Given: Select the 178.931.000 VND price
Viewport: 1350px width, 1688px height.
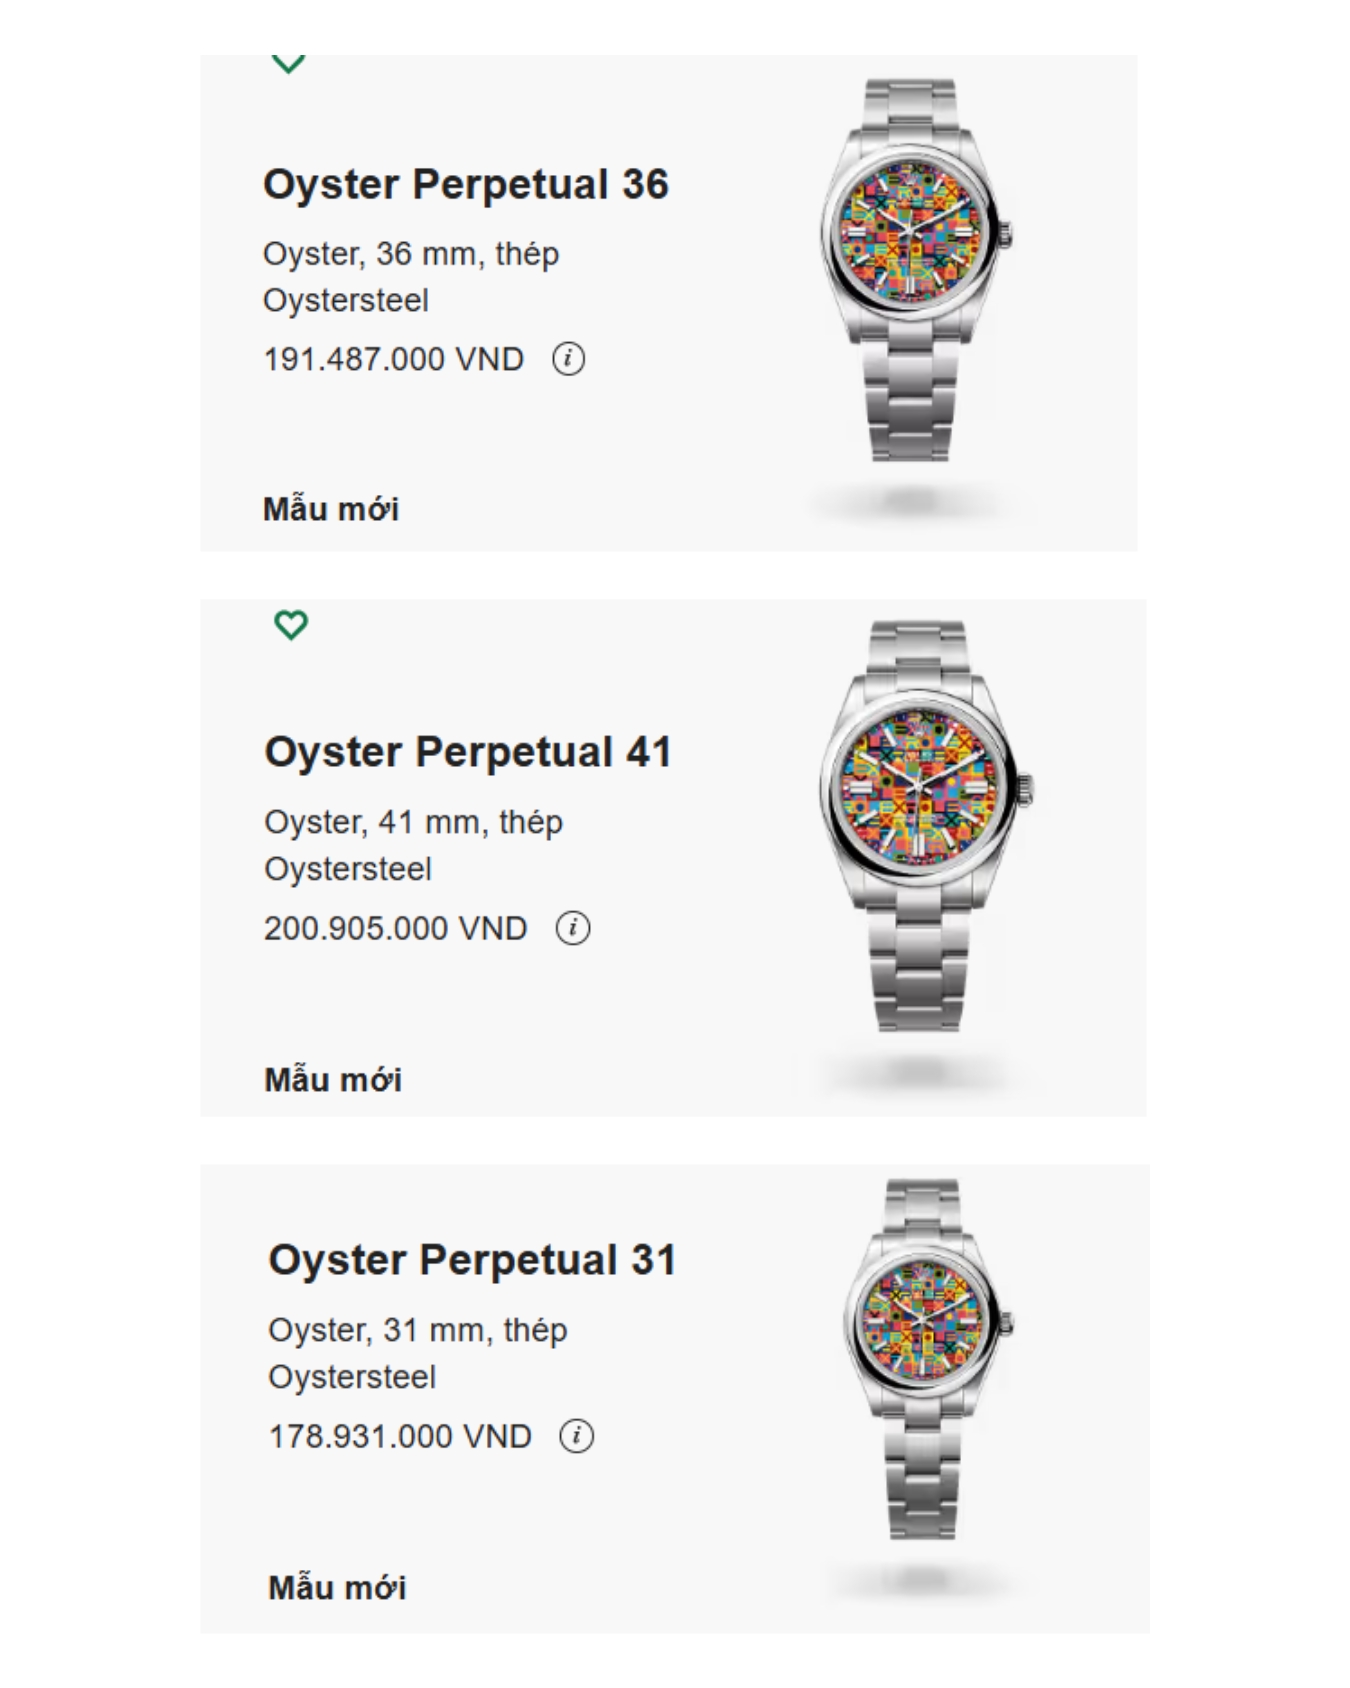Looking at the screenshot, I should click(399, 1436).
